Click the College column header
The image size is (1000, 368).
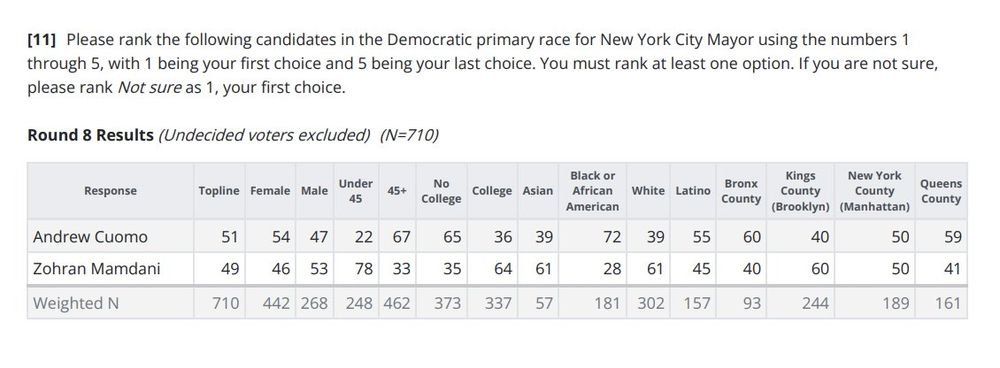[x=492, y=191]
